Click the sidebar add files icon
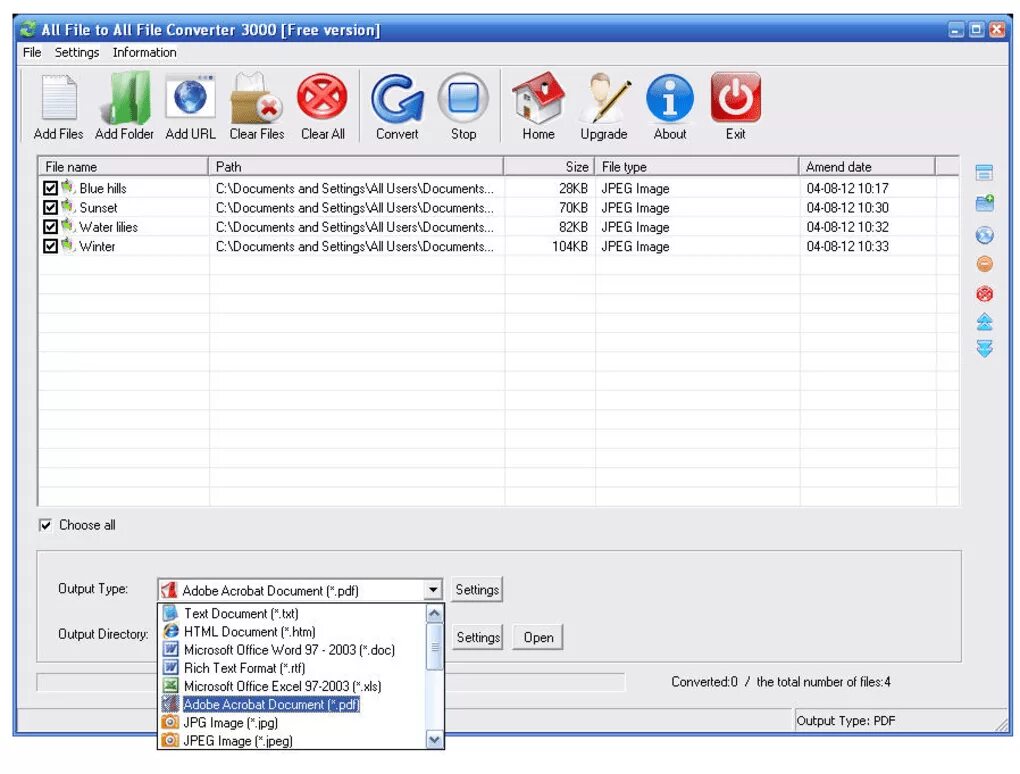 click(984, 173)
